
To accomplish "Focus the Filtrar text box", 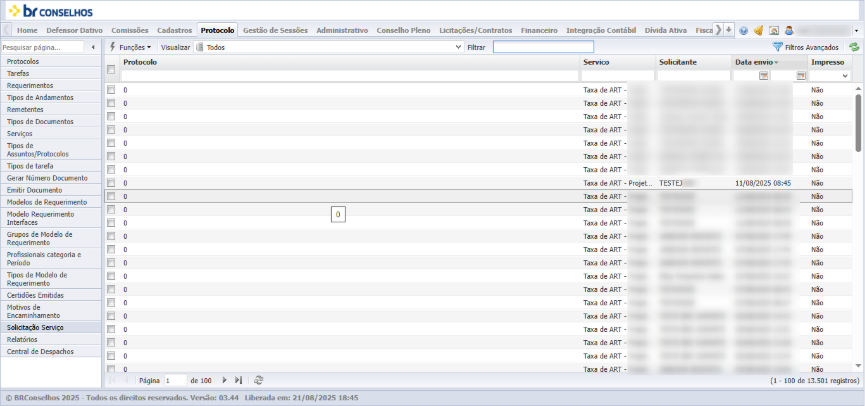I will click(x=543, y=47).
